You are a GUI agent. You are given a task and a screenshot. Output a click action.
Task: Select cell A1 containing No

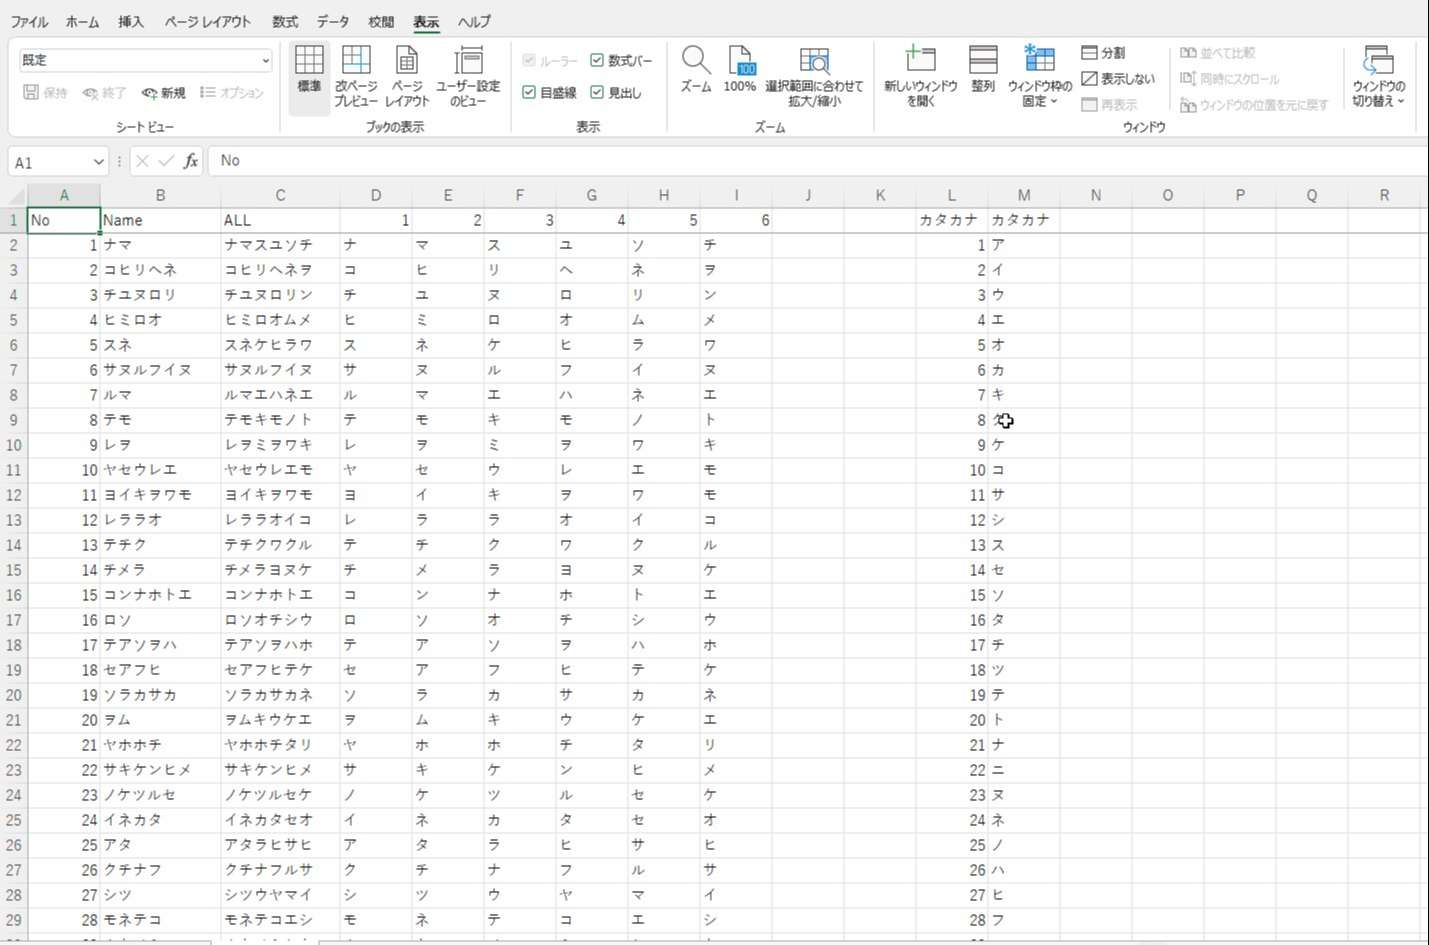pyautogui.click(x=64, y=220)
